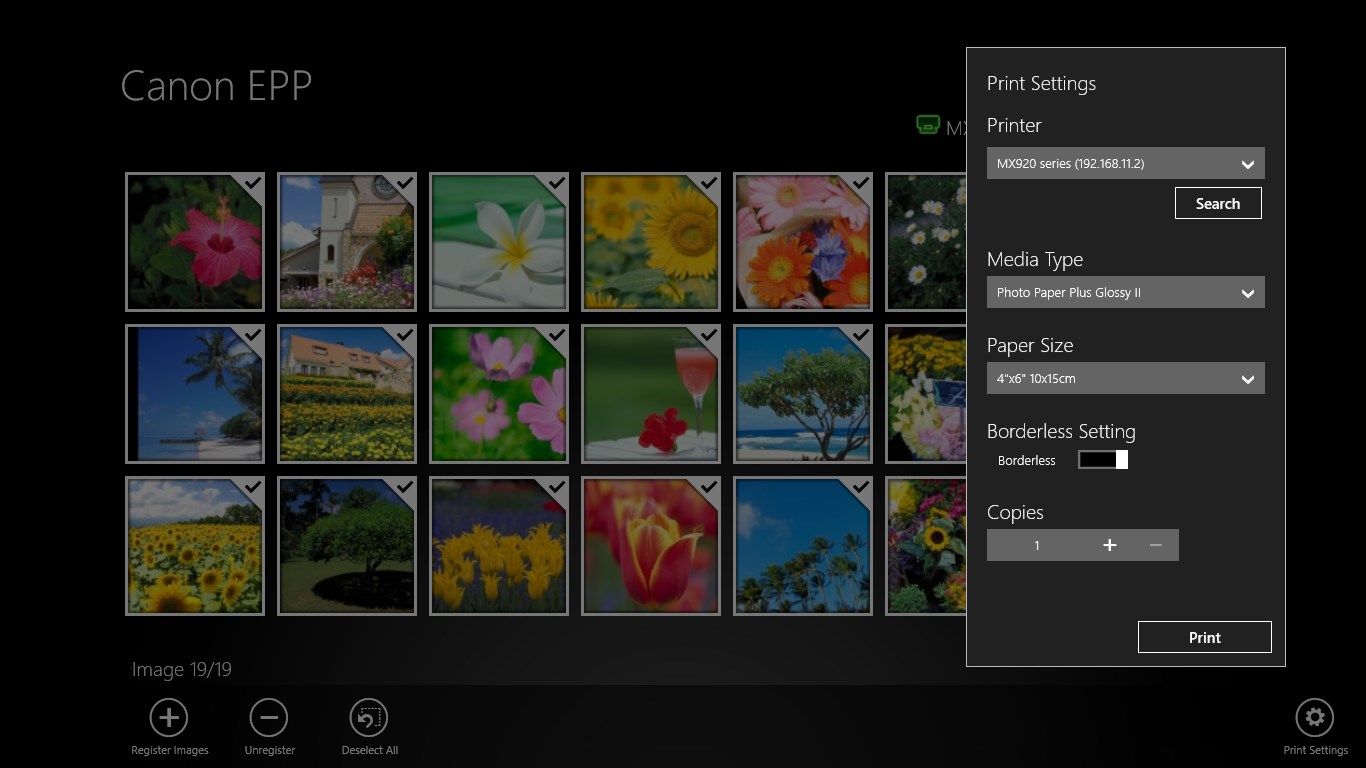The height and width of the screenshot is (768, 1366).
Task: Open the Printer dropdown MX920 series
Action: 1125,163
